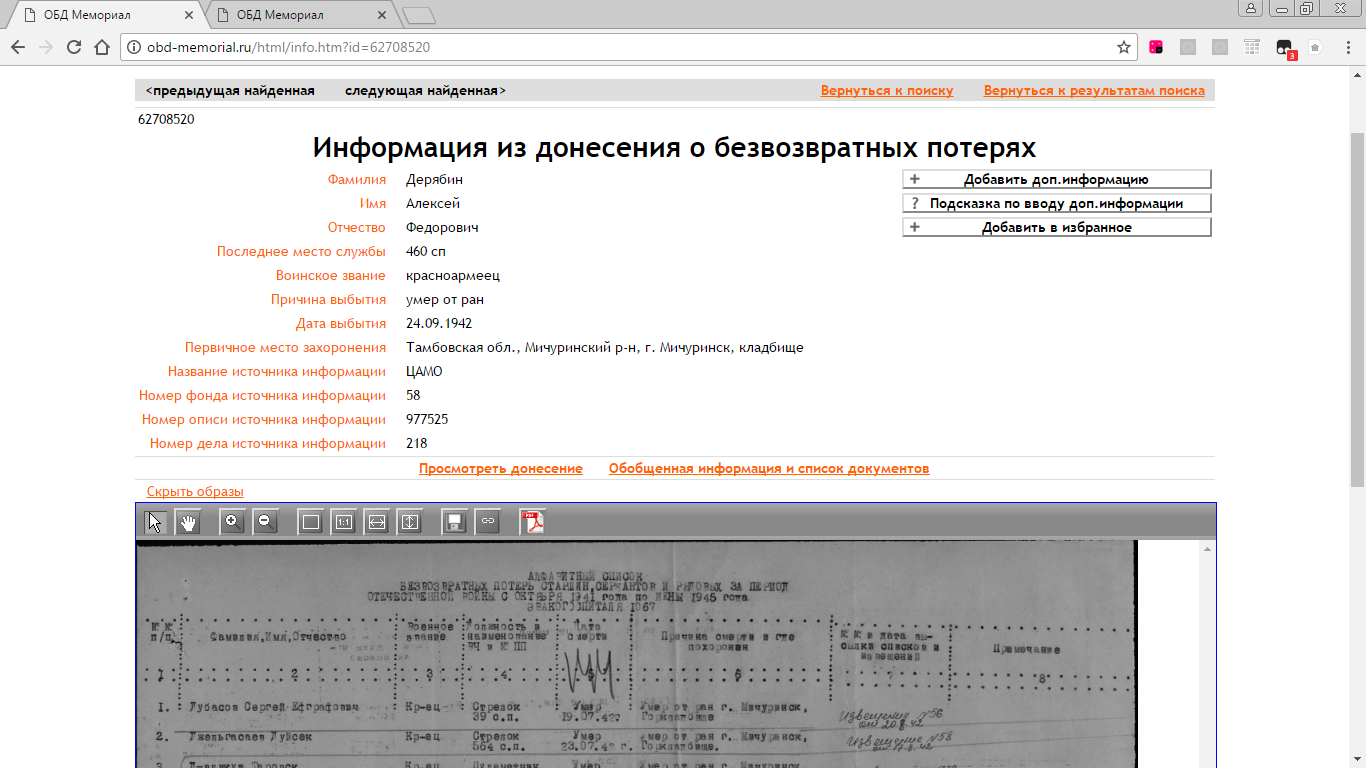The image size is (1366, 768).
Task: Show image at 1:1 scale
Action: pyautogui.click(x=343, y=522)
